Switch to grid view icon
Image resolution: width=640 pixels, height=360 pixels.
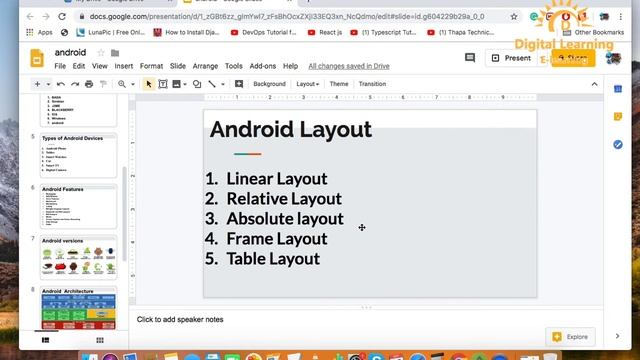pyautogui.click(x=100, y=340)
